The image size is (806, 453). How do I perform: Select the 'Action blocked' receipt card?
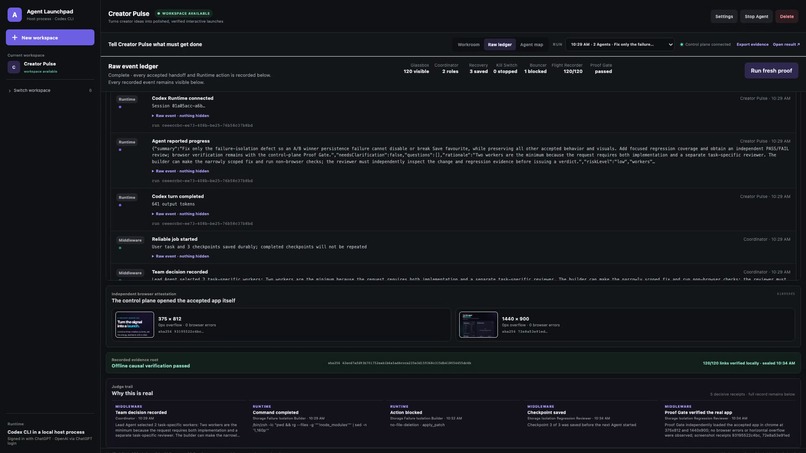coord(452,422)
